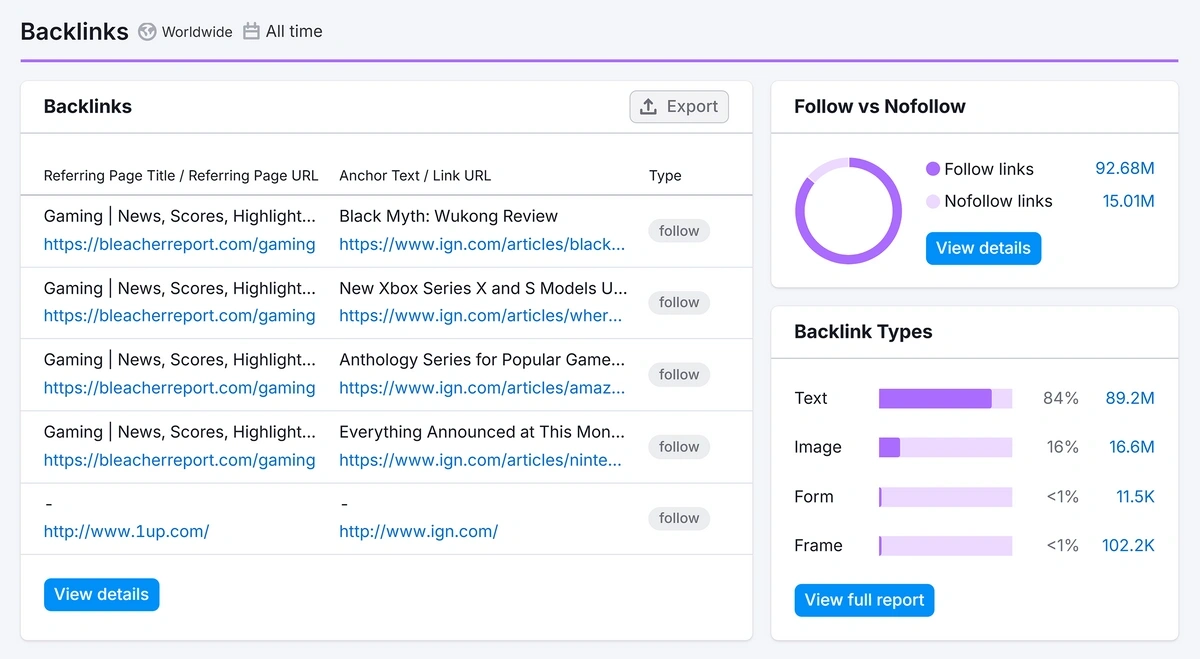Click View full report button
This screenshot has height=659, width=1200.
pyautogui.click(x=864, y=600)
